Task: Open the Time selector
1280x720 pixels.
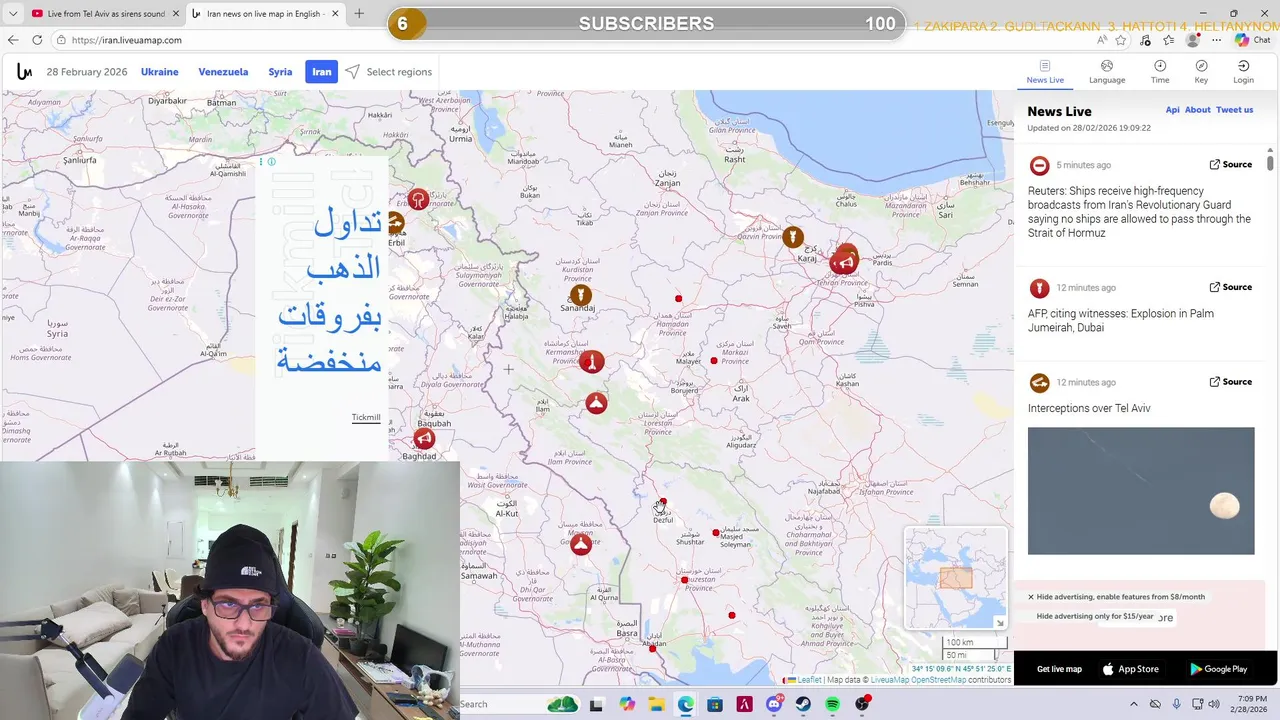Action: 1160,72
